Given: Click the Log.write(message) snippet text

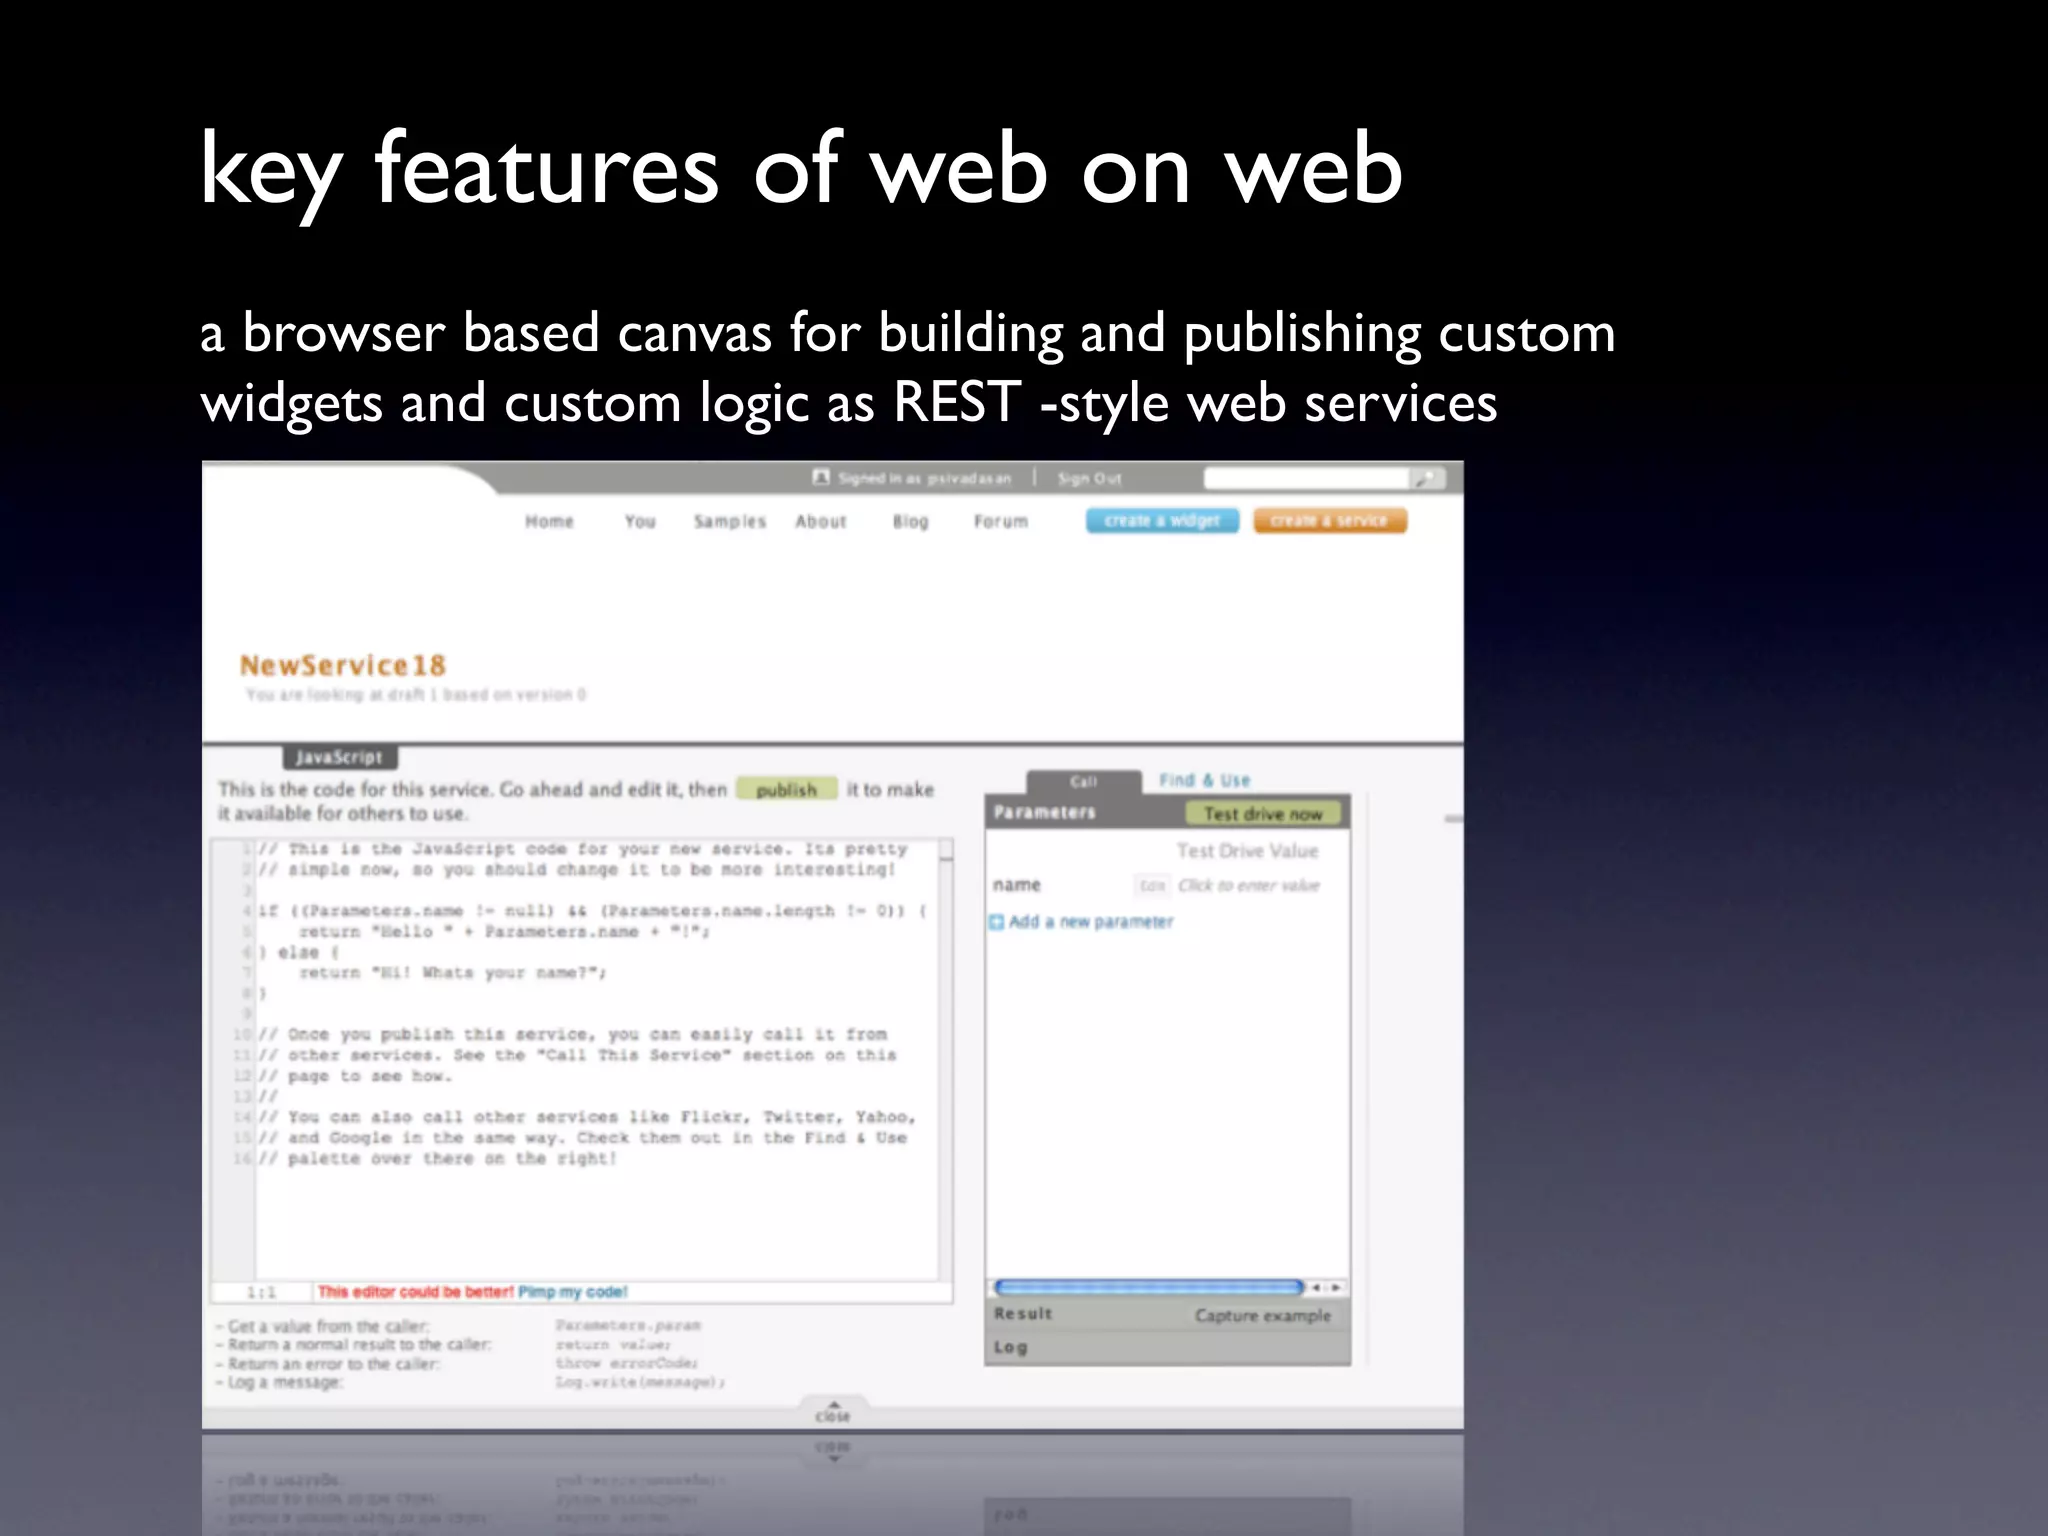Looking at the screenshot, I should point(640,1383).
